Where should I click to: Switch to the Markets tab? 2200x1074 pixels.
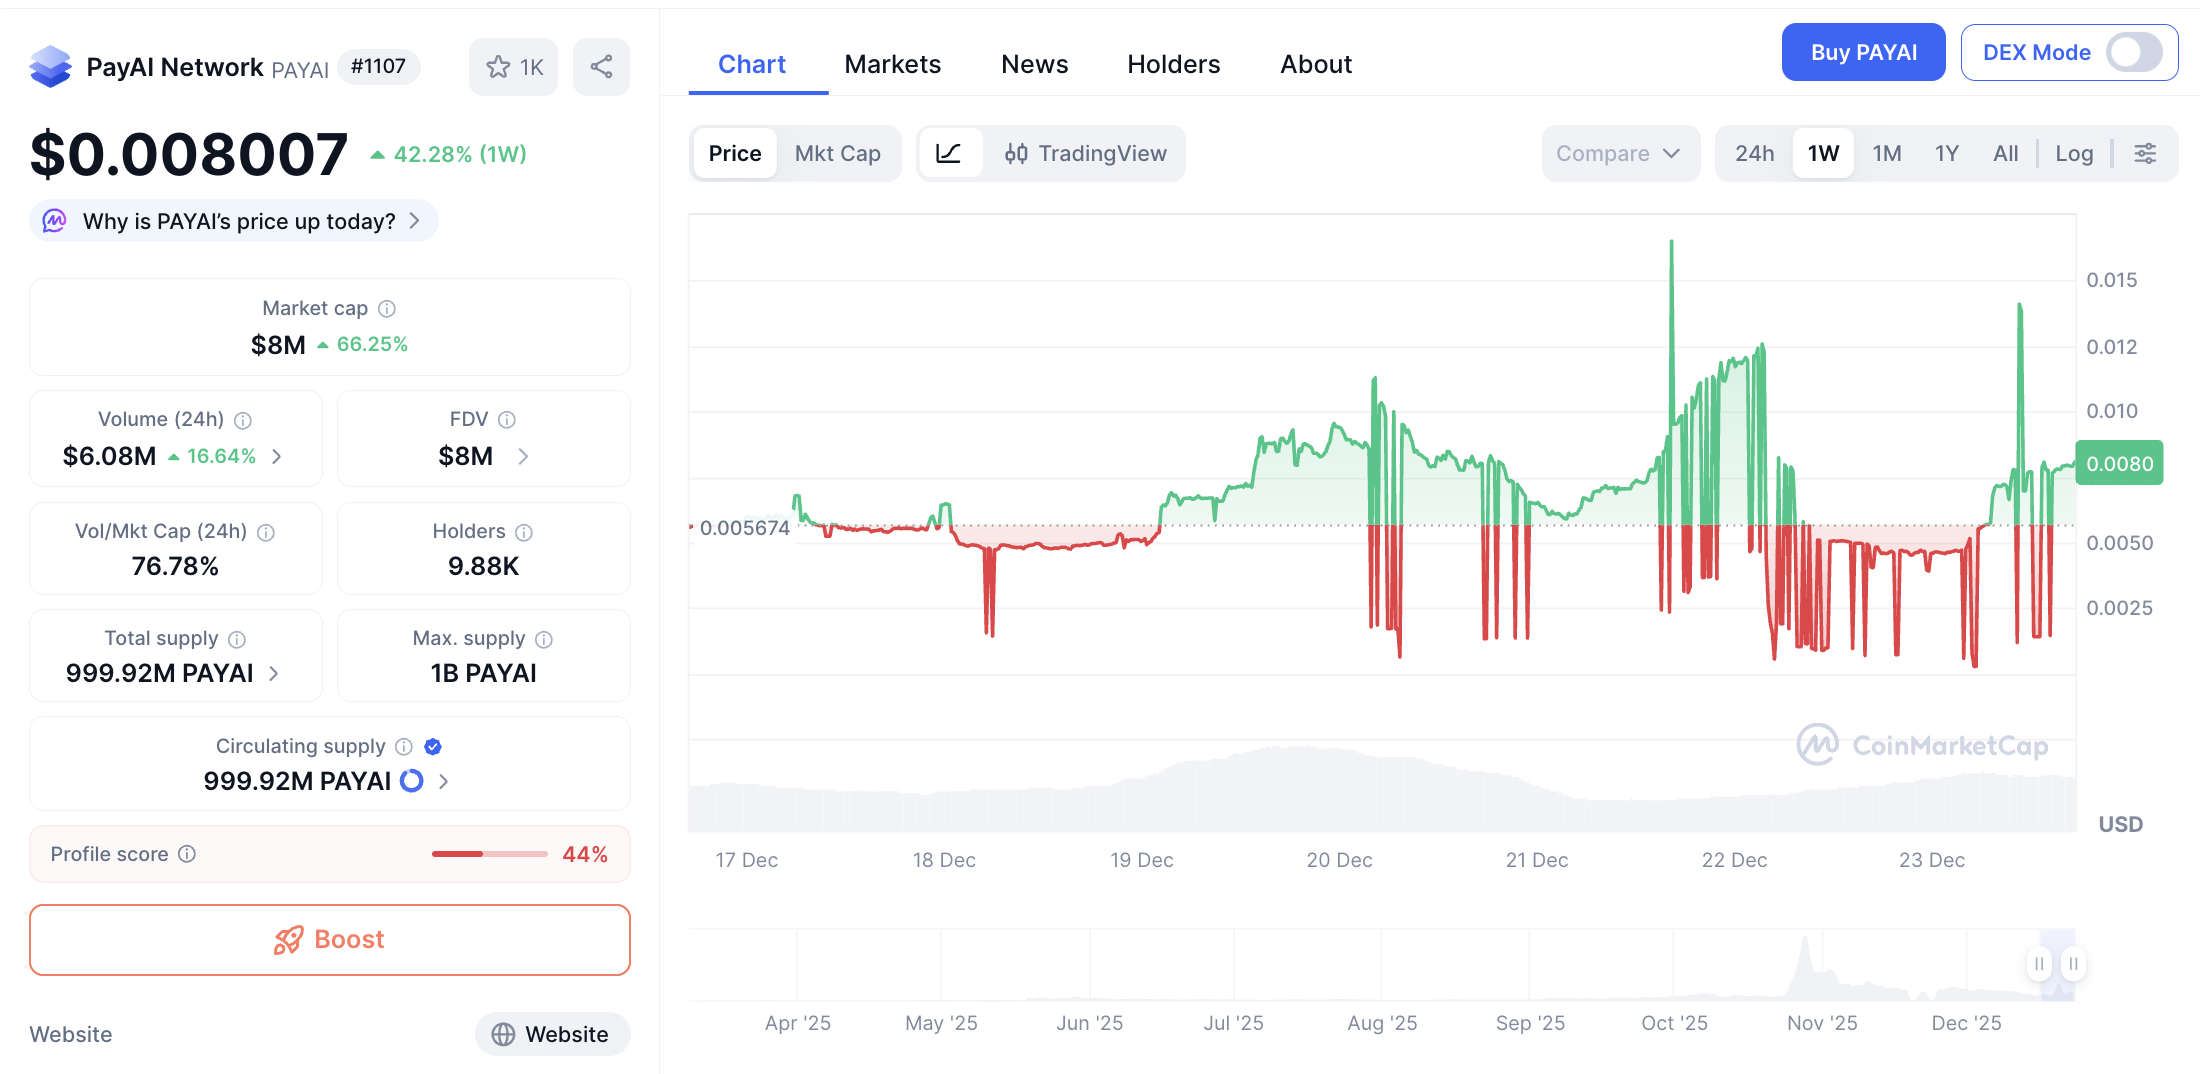pyautogui.click(x=892, y=64)
